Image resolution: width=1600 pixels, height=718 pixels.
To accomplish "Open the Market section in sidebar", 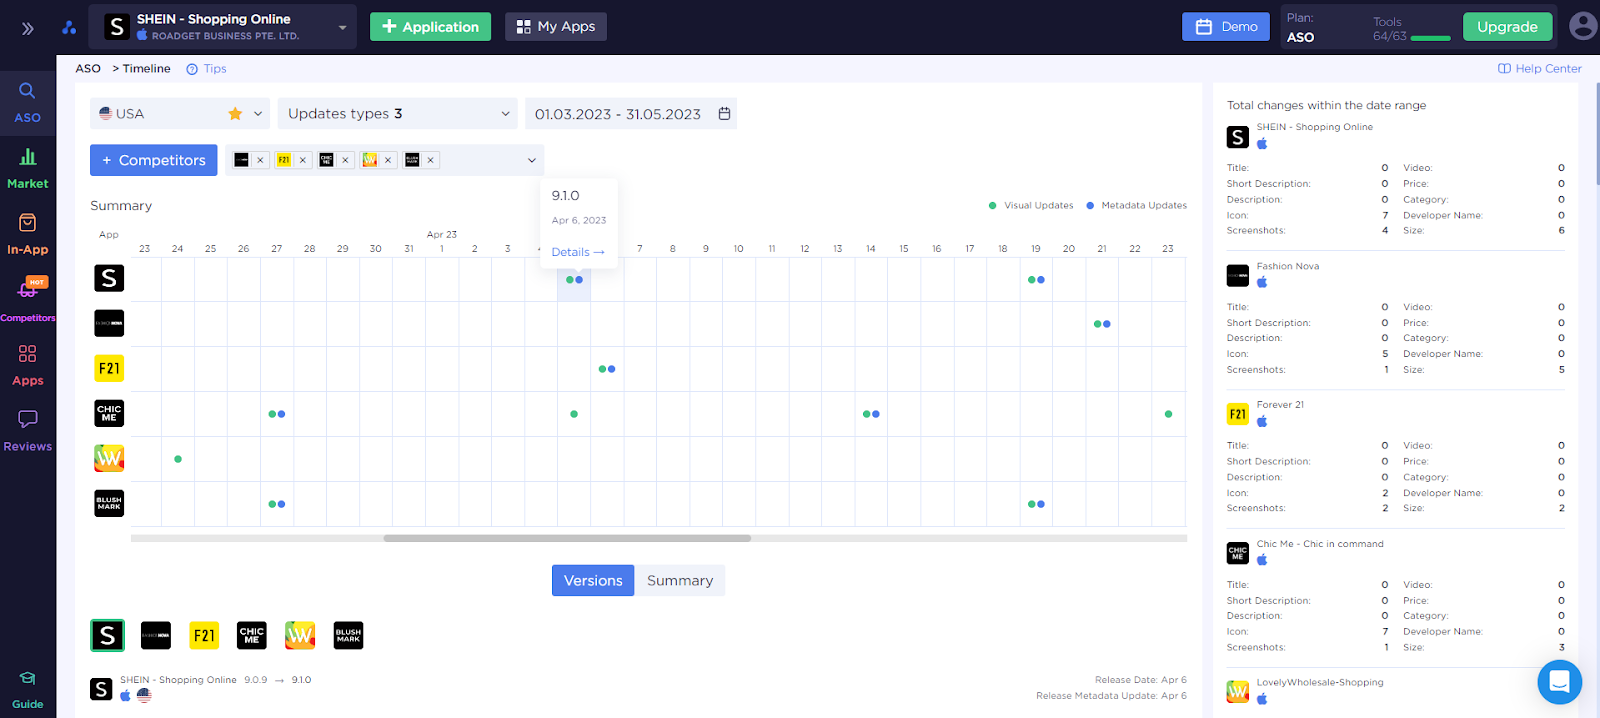I will [x=27, y=169].
